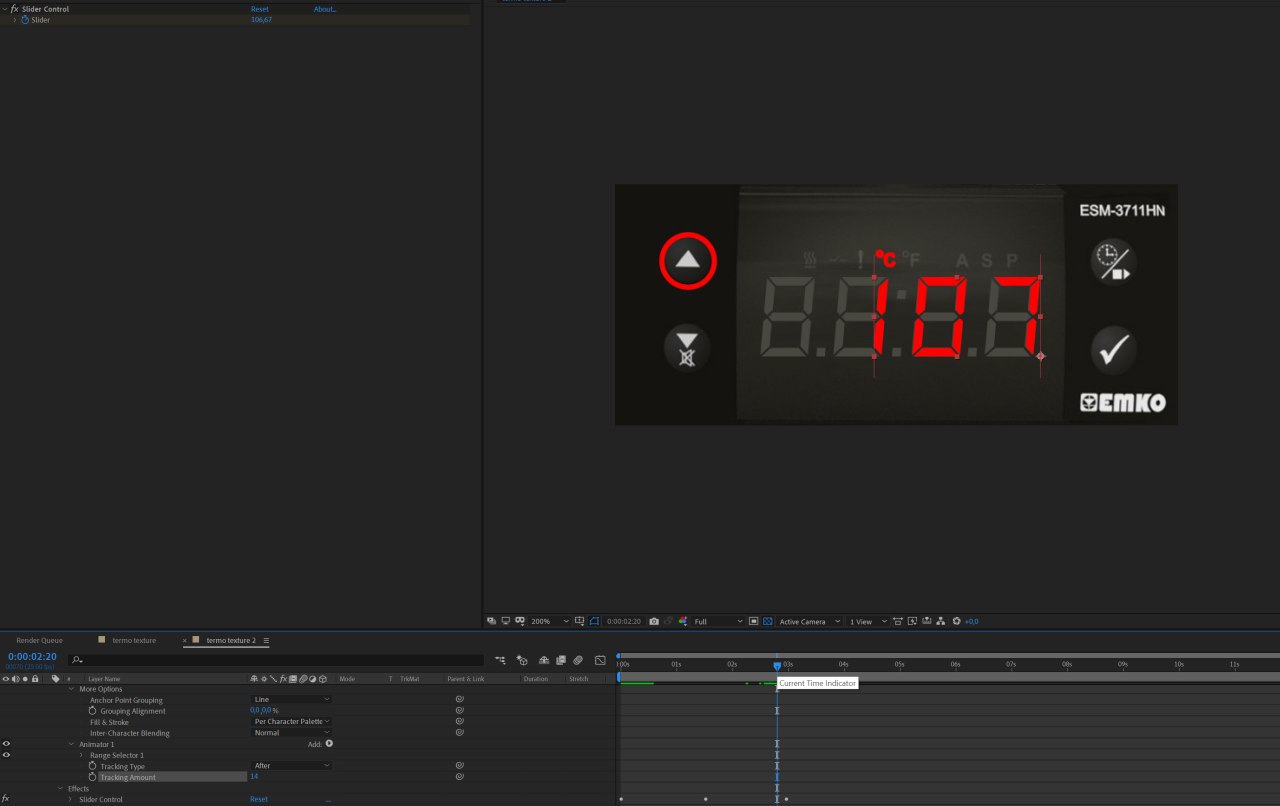Open the Full resolution dropdown

(x=719, y=621)
